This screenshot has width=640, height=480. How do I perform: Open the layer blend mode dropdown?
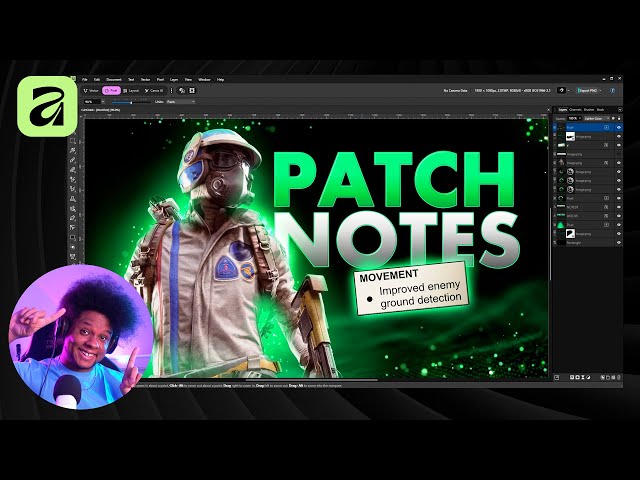(x=596, y=118)
